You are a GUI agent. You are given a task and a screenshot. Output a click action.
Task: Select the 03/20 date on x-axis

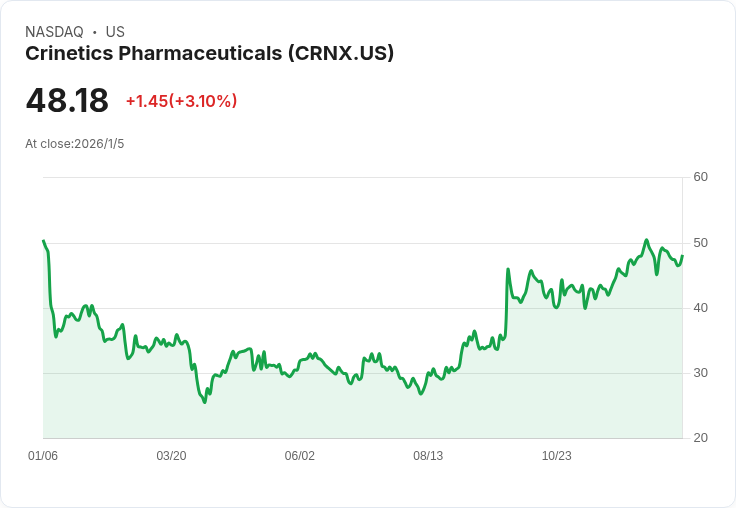pos(171,456)
